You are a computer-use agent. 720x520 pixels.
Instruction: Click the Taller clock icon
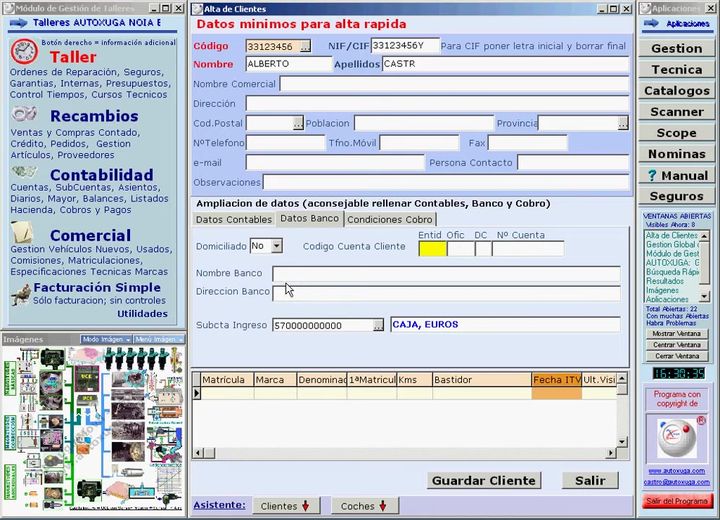(x=24, y=51)
